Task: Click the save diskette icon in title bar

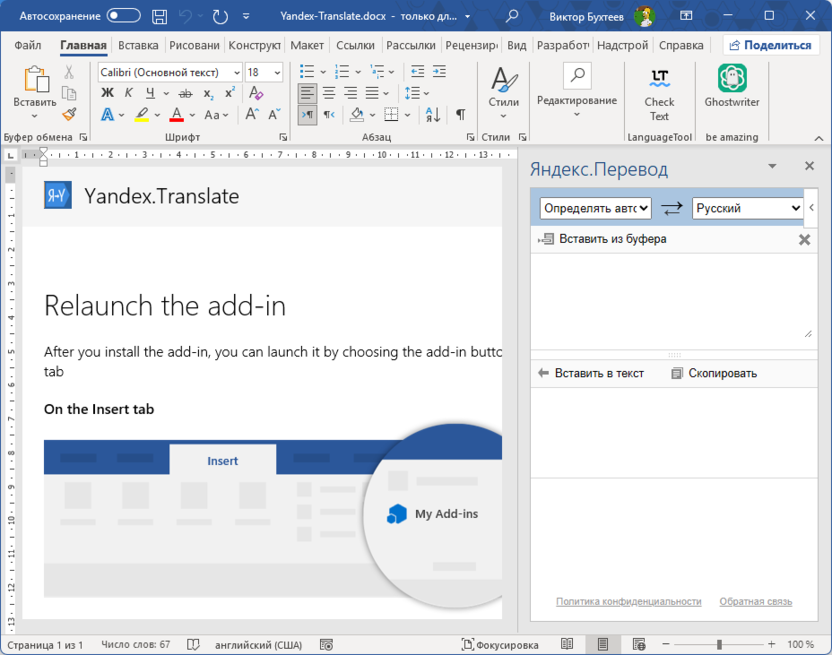Action: [x=160, y=16]
